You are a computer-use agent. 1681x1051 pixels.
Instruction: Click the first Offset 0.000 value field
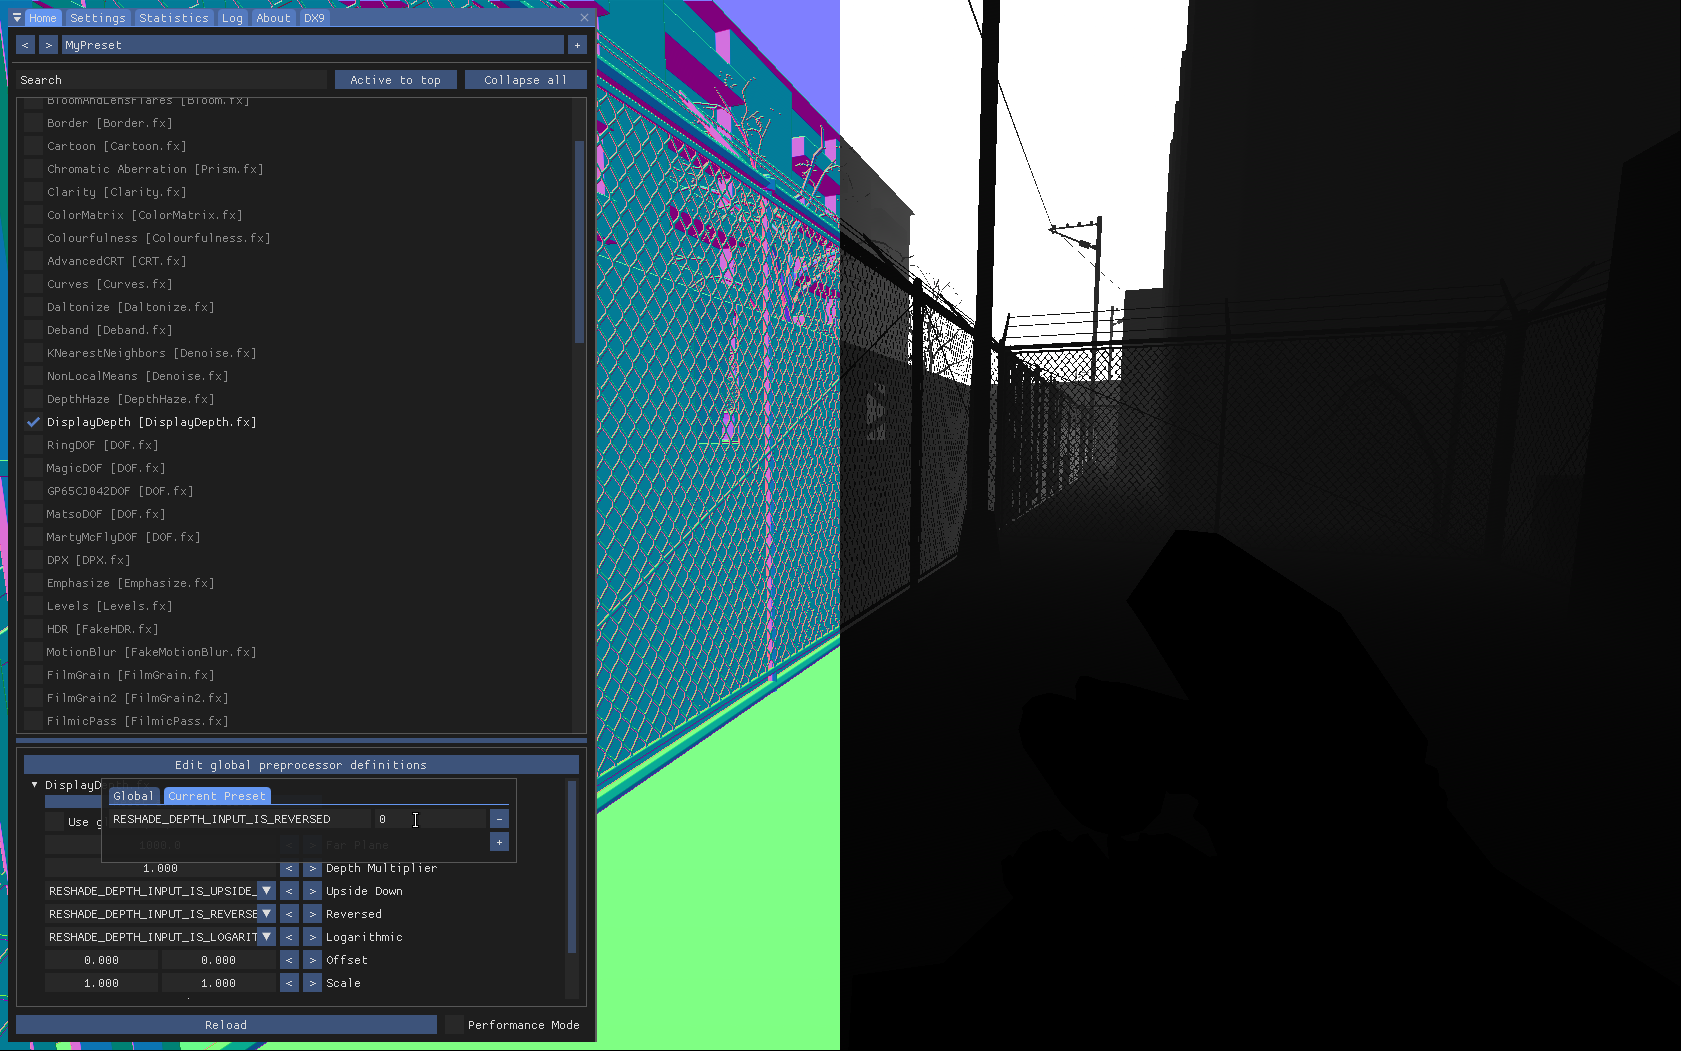tap(101, 960)
